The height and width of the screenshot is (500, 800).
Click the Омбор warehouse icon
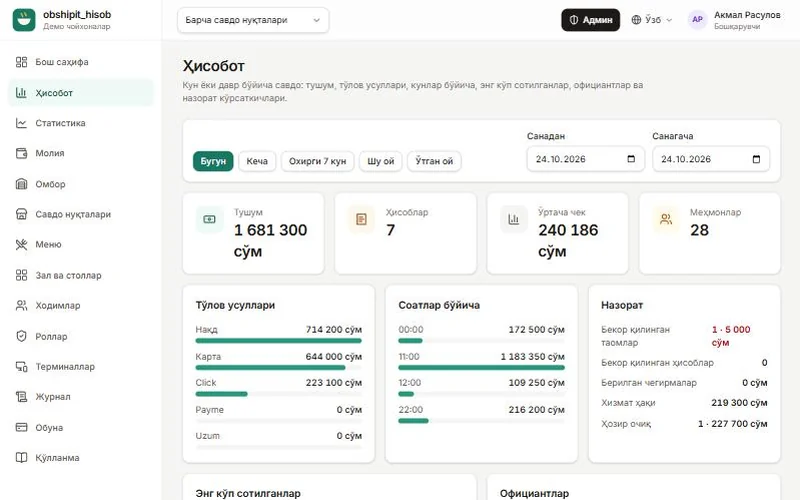click(21, 184)
